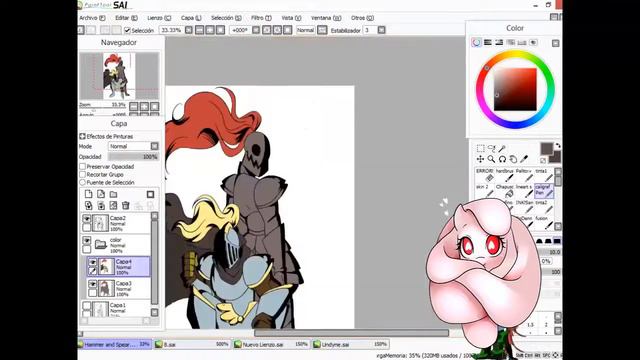Delete the selected layer with trash icon

pyautogui.click(x=126, y=206)
